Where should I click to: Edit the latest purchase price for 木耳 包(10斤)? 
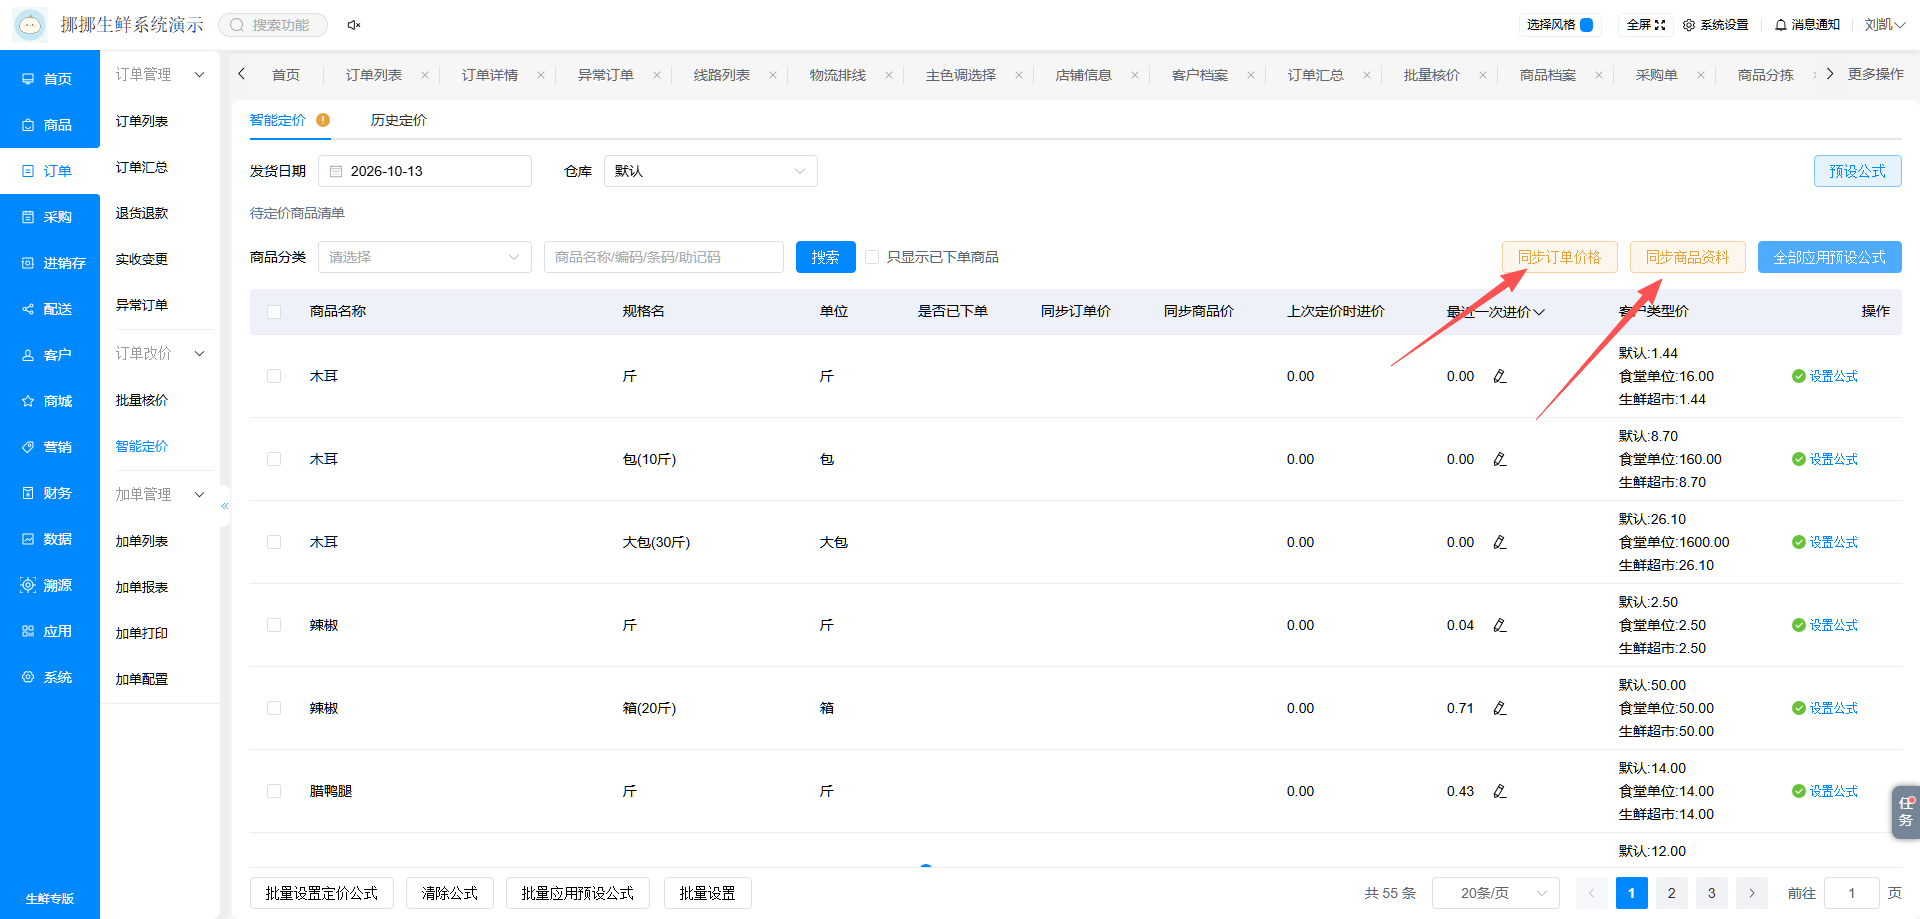(x=1500, y=459)
